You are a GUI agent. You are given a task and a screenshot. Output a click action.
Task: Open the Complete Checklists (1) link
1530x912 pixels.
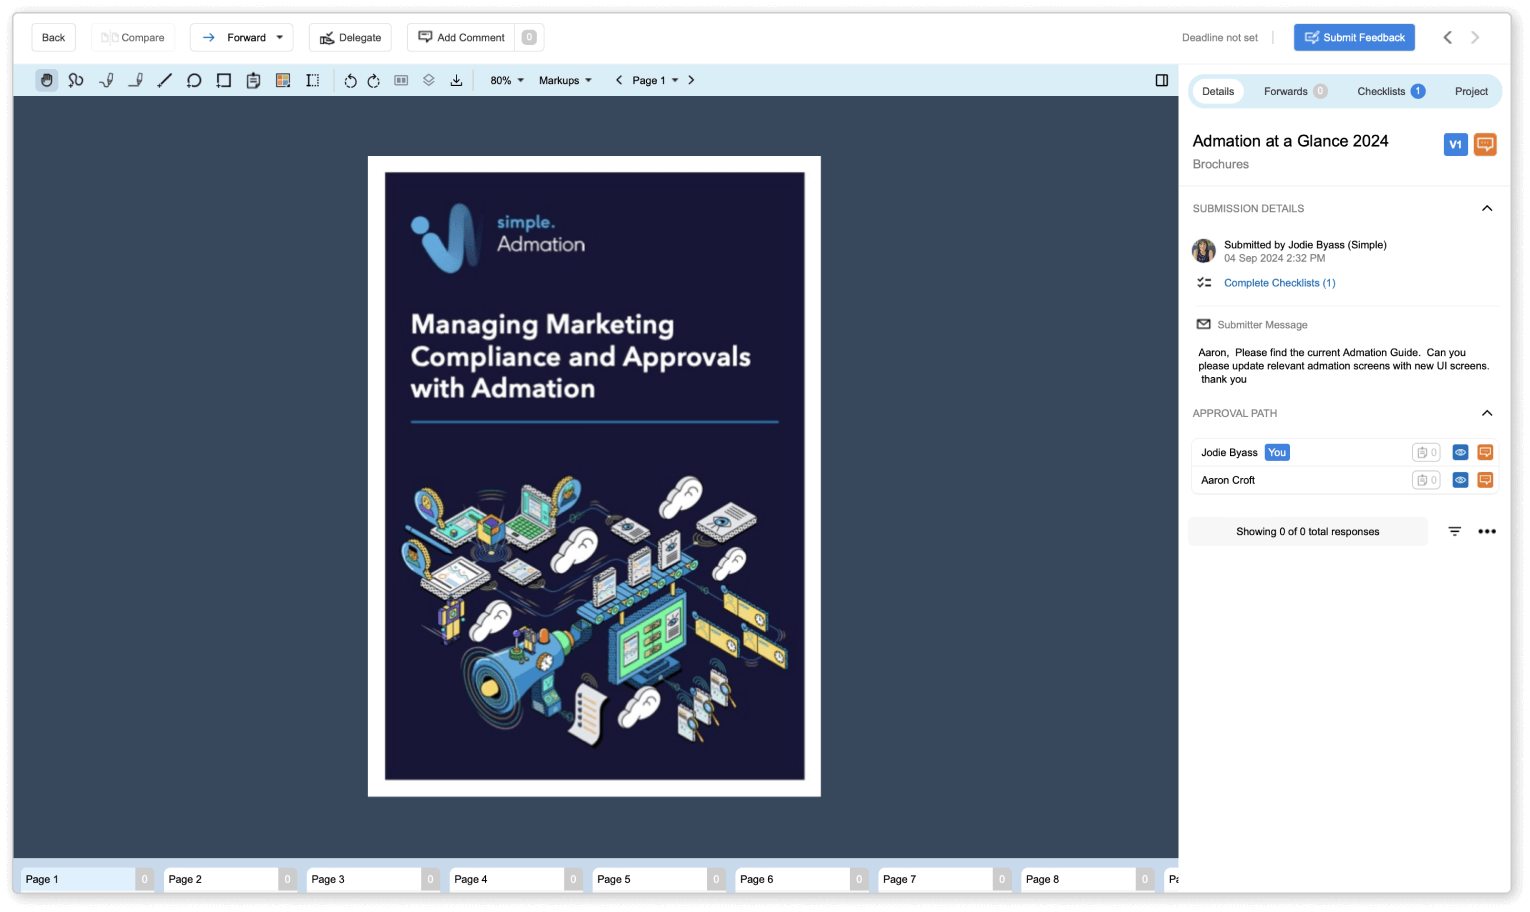1279,283
